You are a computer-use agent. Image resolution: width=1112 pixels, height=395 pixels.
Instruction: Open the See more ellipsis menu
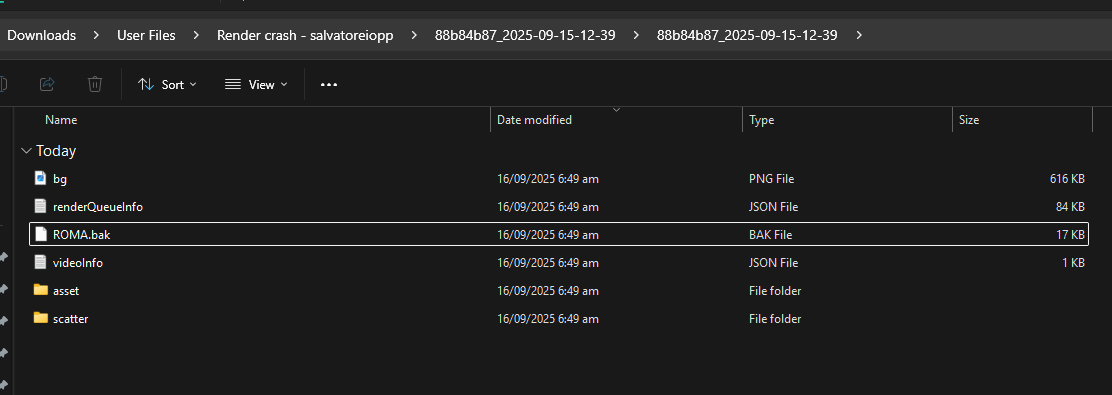(x=328, y=84)
